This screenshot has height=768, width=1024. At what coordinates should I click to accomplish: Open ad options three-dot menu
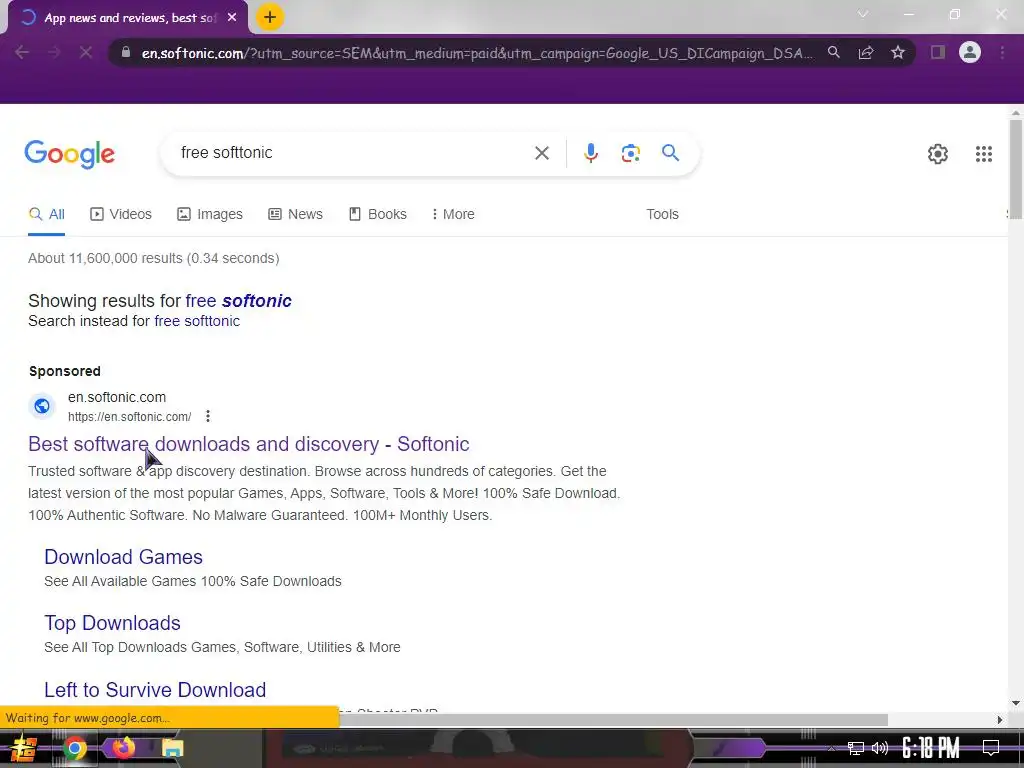[208, 416]
